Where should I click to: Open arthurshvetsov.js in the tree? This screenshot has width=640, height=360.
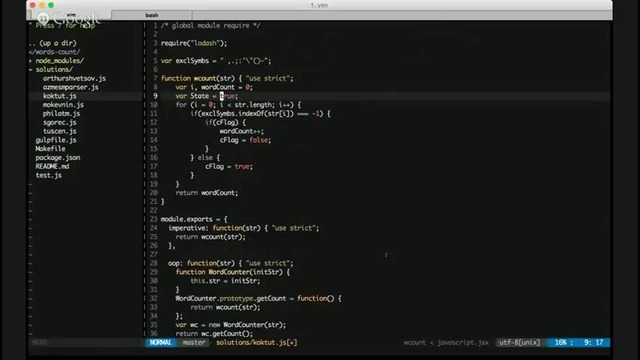tap(74, 78)
